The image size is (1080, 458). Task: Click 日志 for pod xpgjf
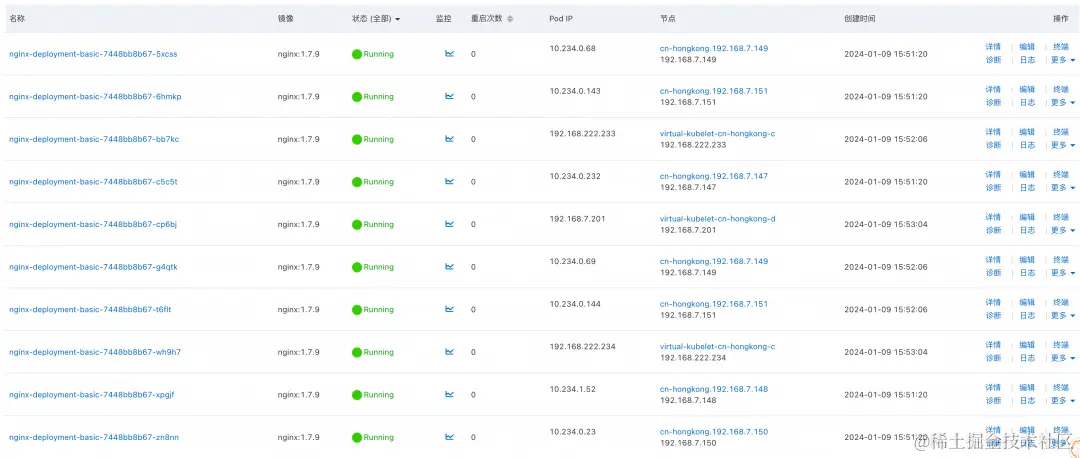1027,401
